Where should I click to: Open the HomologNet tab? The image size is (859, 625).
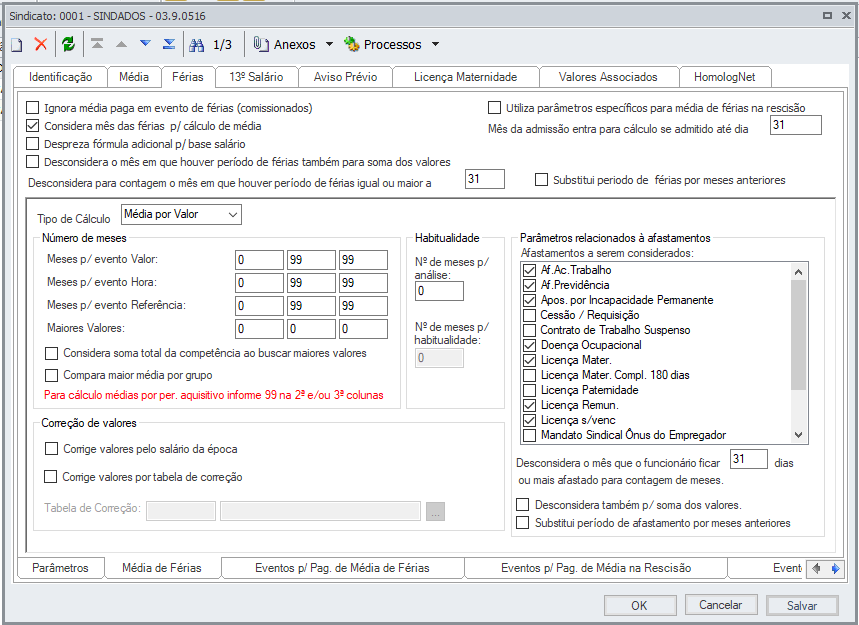point(725,77)
